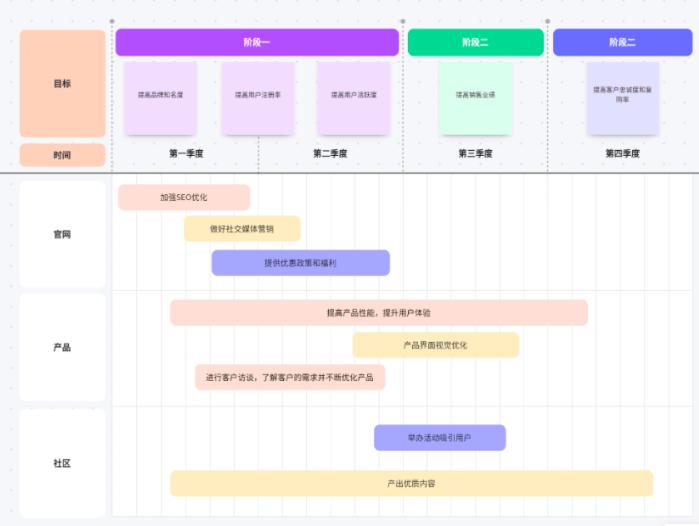Select the purple 阶段一 phase header
Viewport: 699px width, 526px height.
[x=257, y=42]
